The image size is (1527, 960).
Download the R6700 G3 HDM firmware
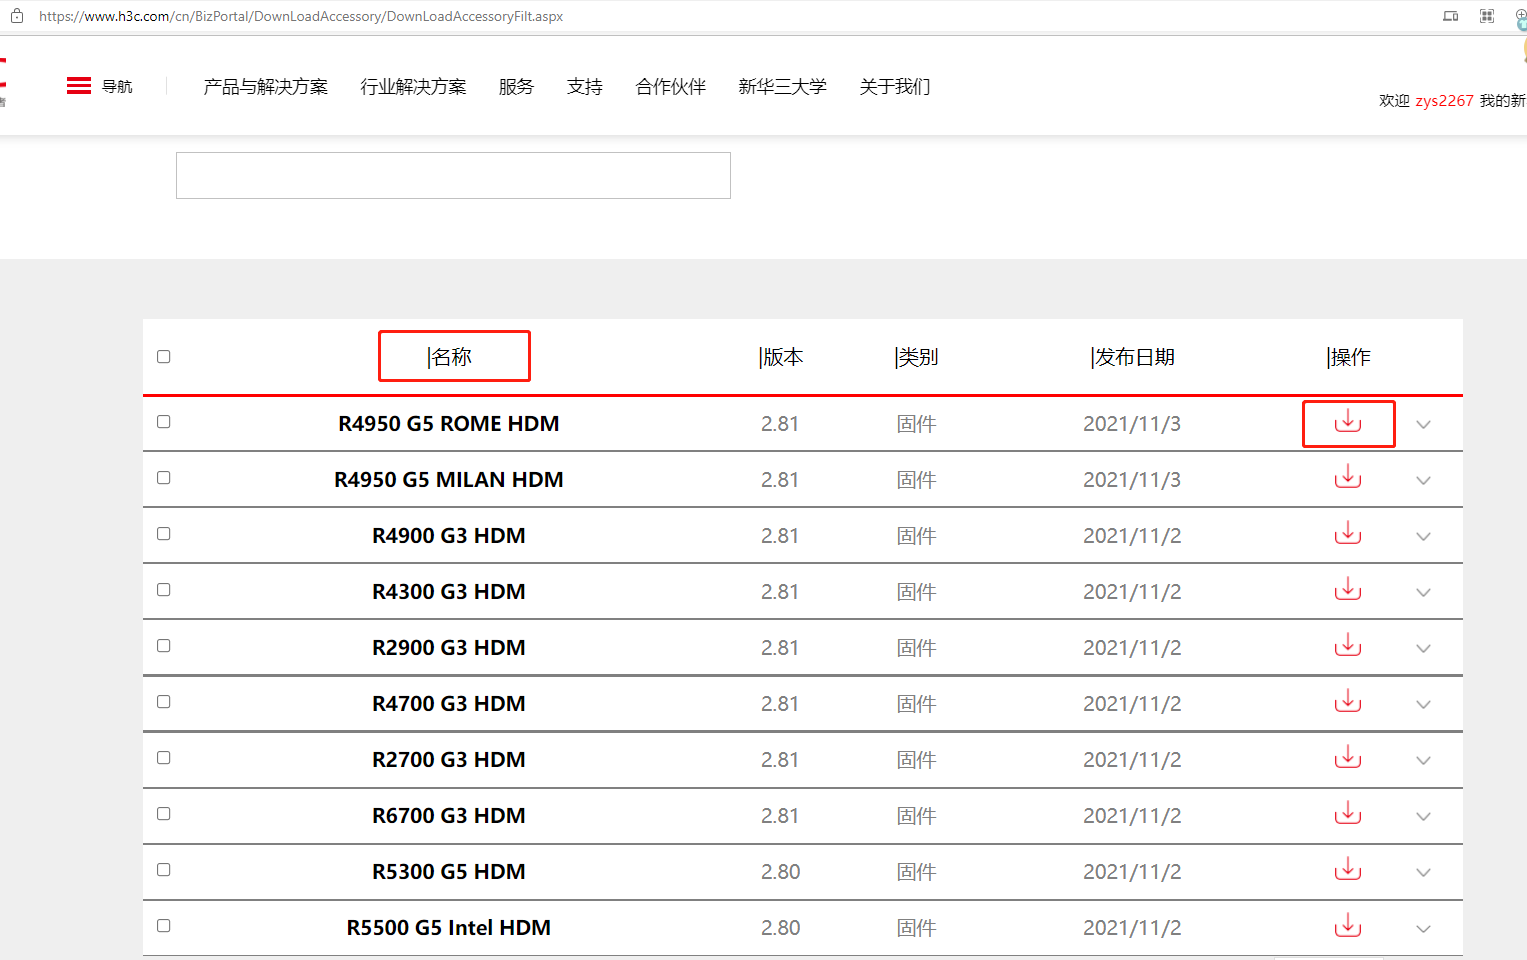[x=1348, y=813]
